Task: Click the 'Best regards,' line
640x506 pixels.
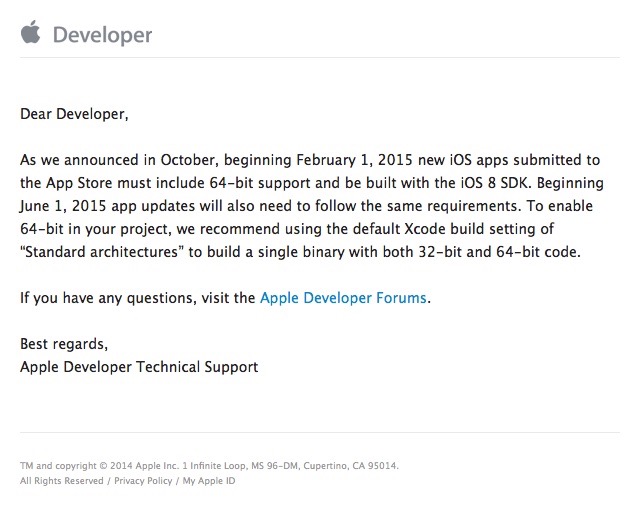Action: 64,344
